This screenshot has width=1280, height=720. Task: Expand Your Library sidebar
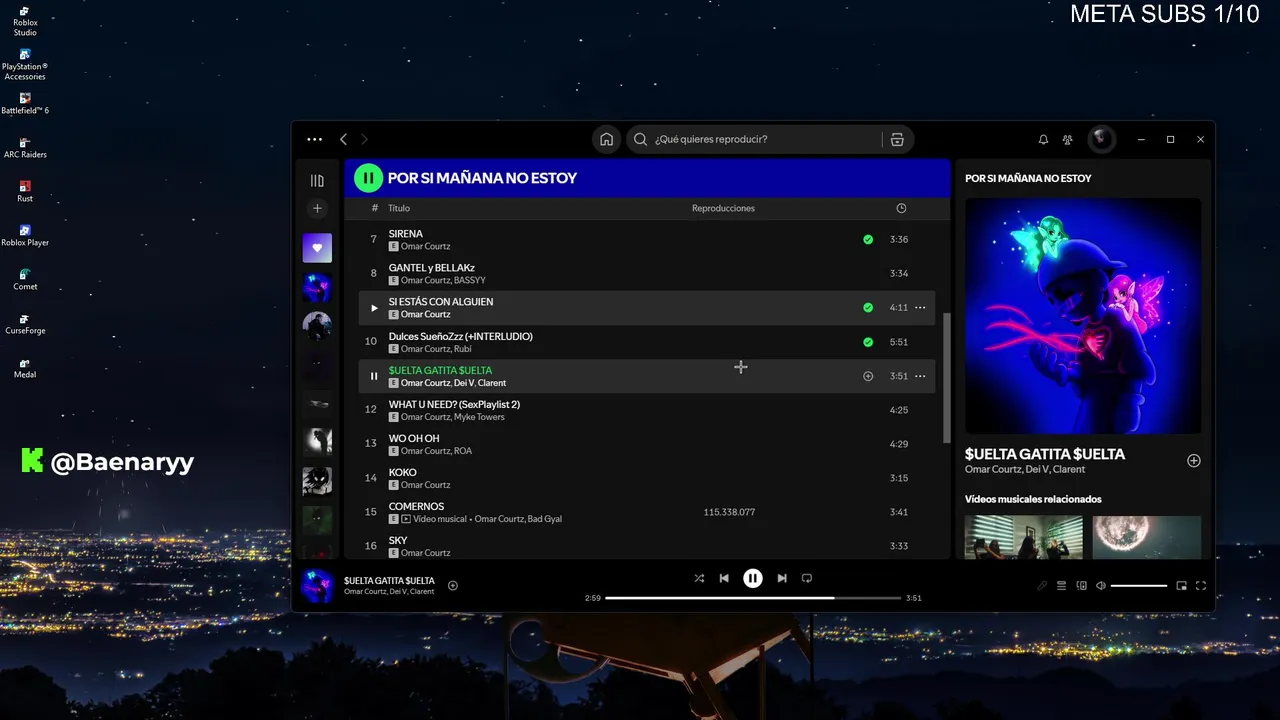coord(317,181)
